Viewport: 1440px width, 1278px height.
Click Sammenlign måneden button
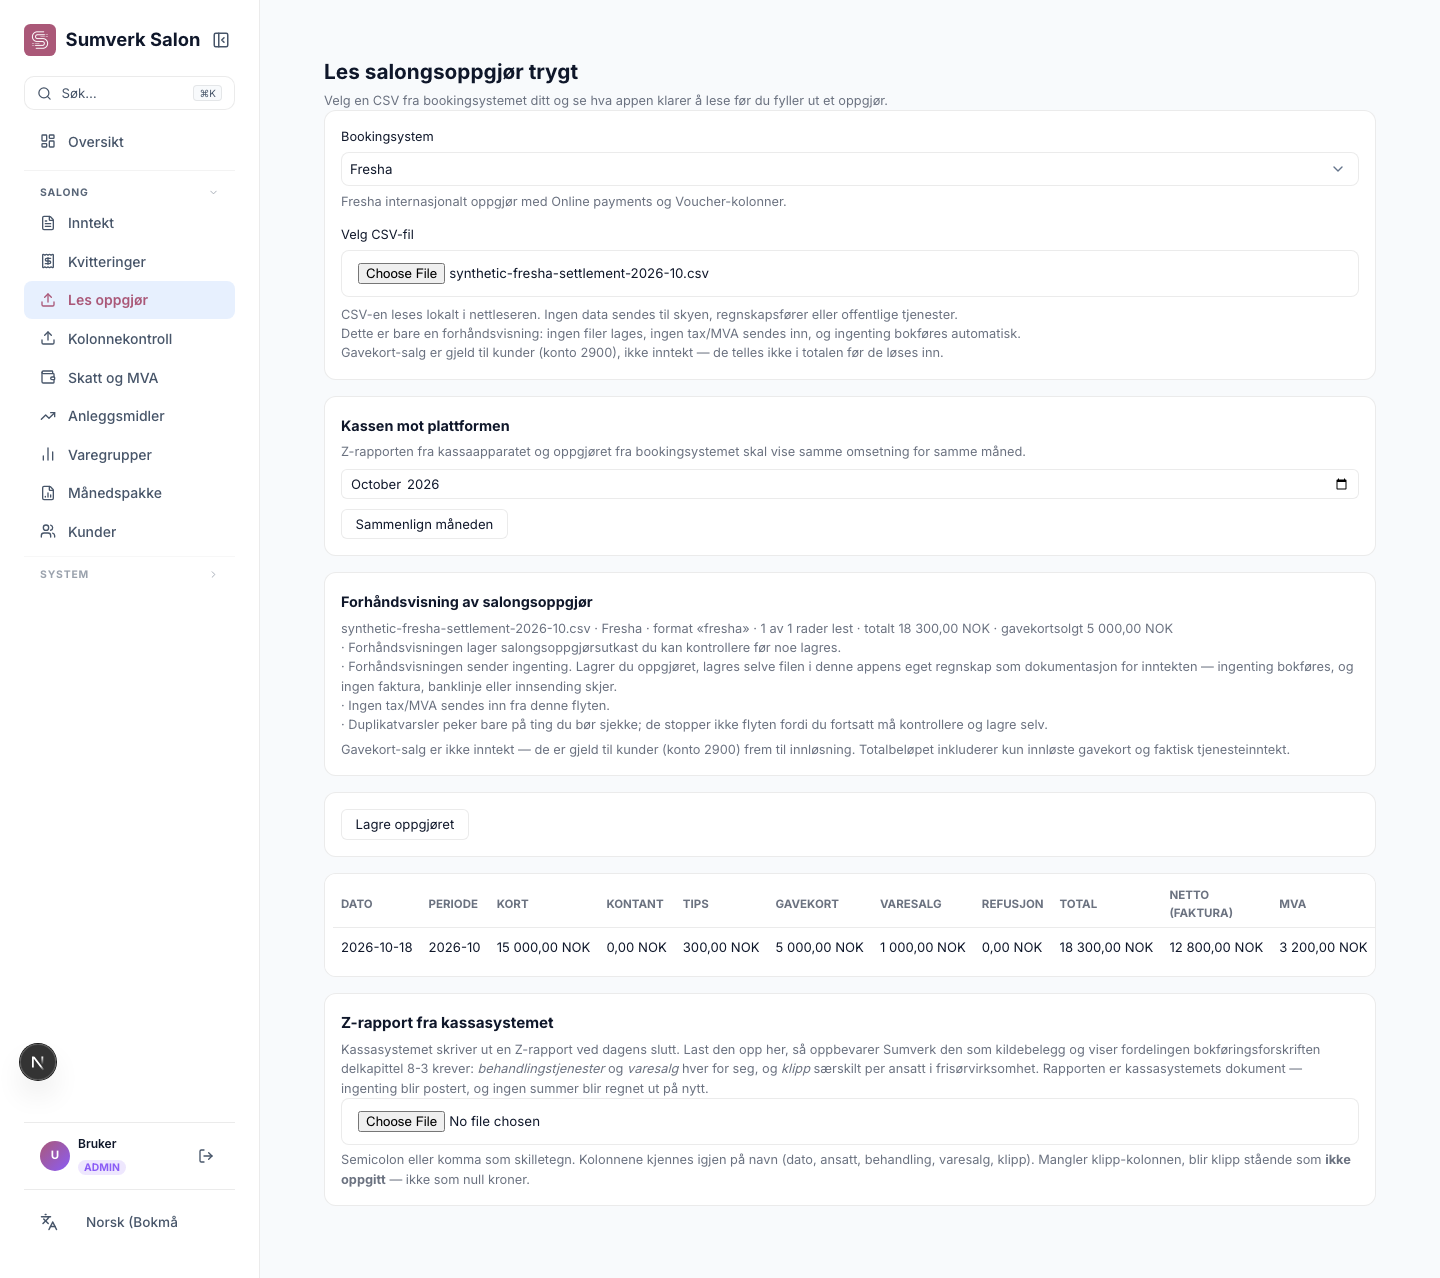click(x=424, y=524)
